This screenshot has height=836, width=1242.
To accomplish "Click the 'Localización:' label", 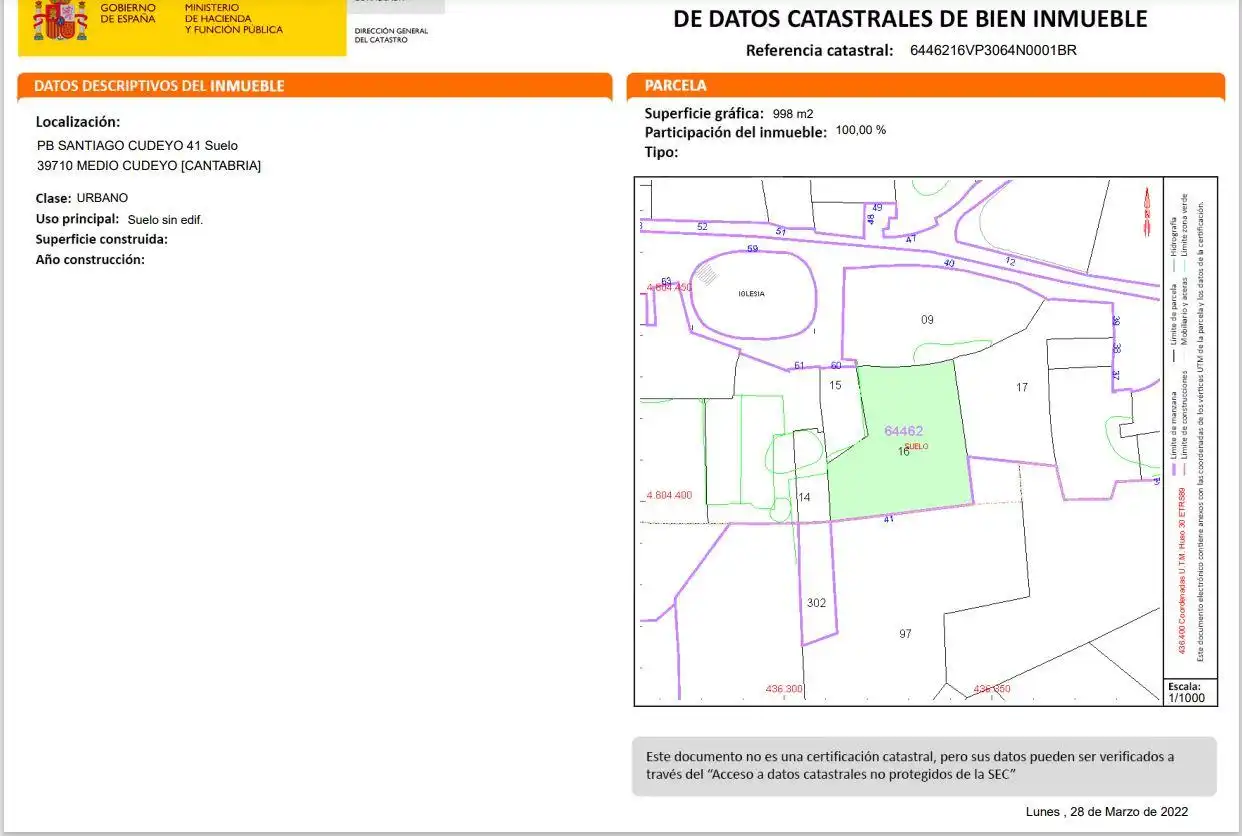I will point(78,122).
